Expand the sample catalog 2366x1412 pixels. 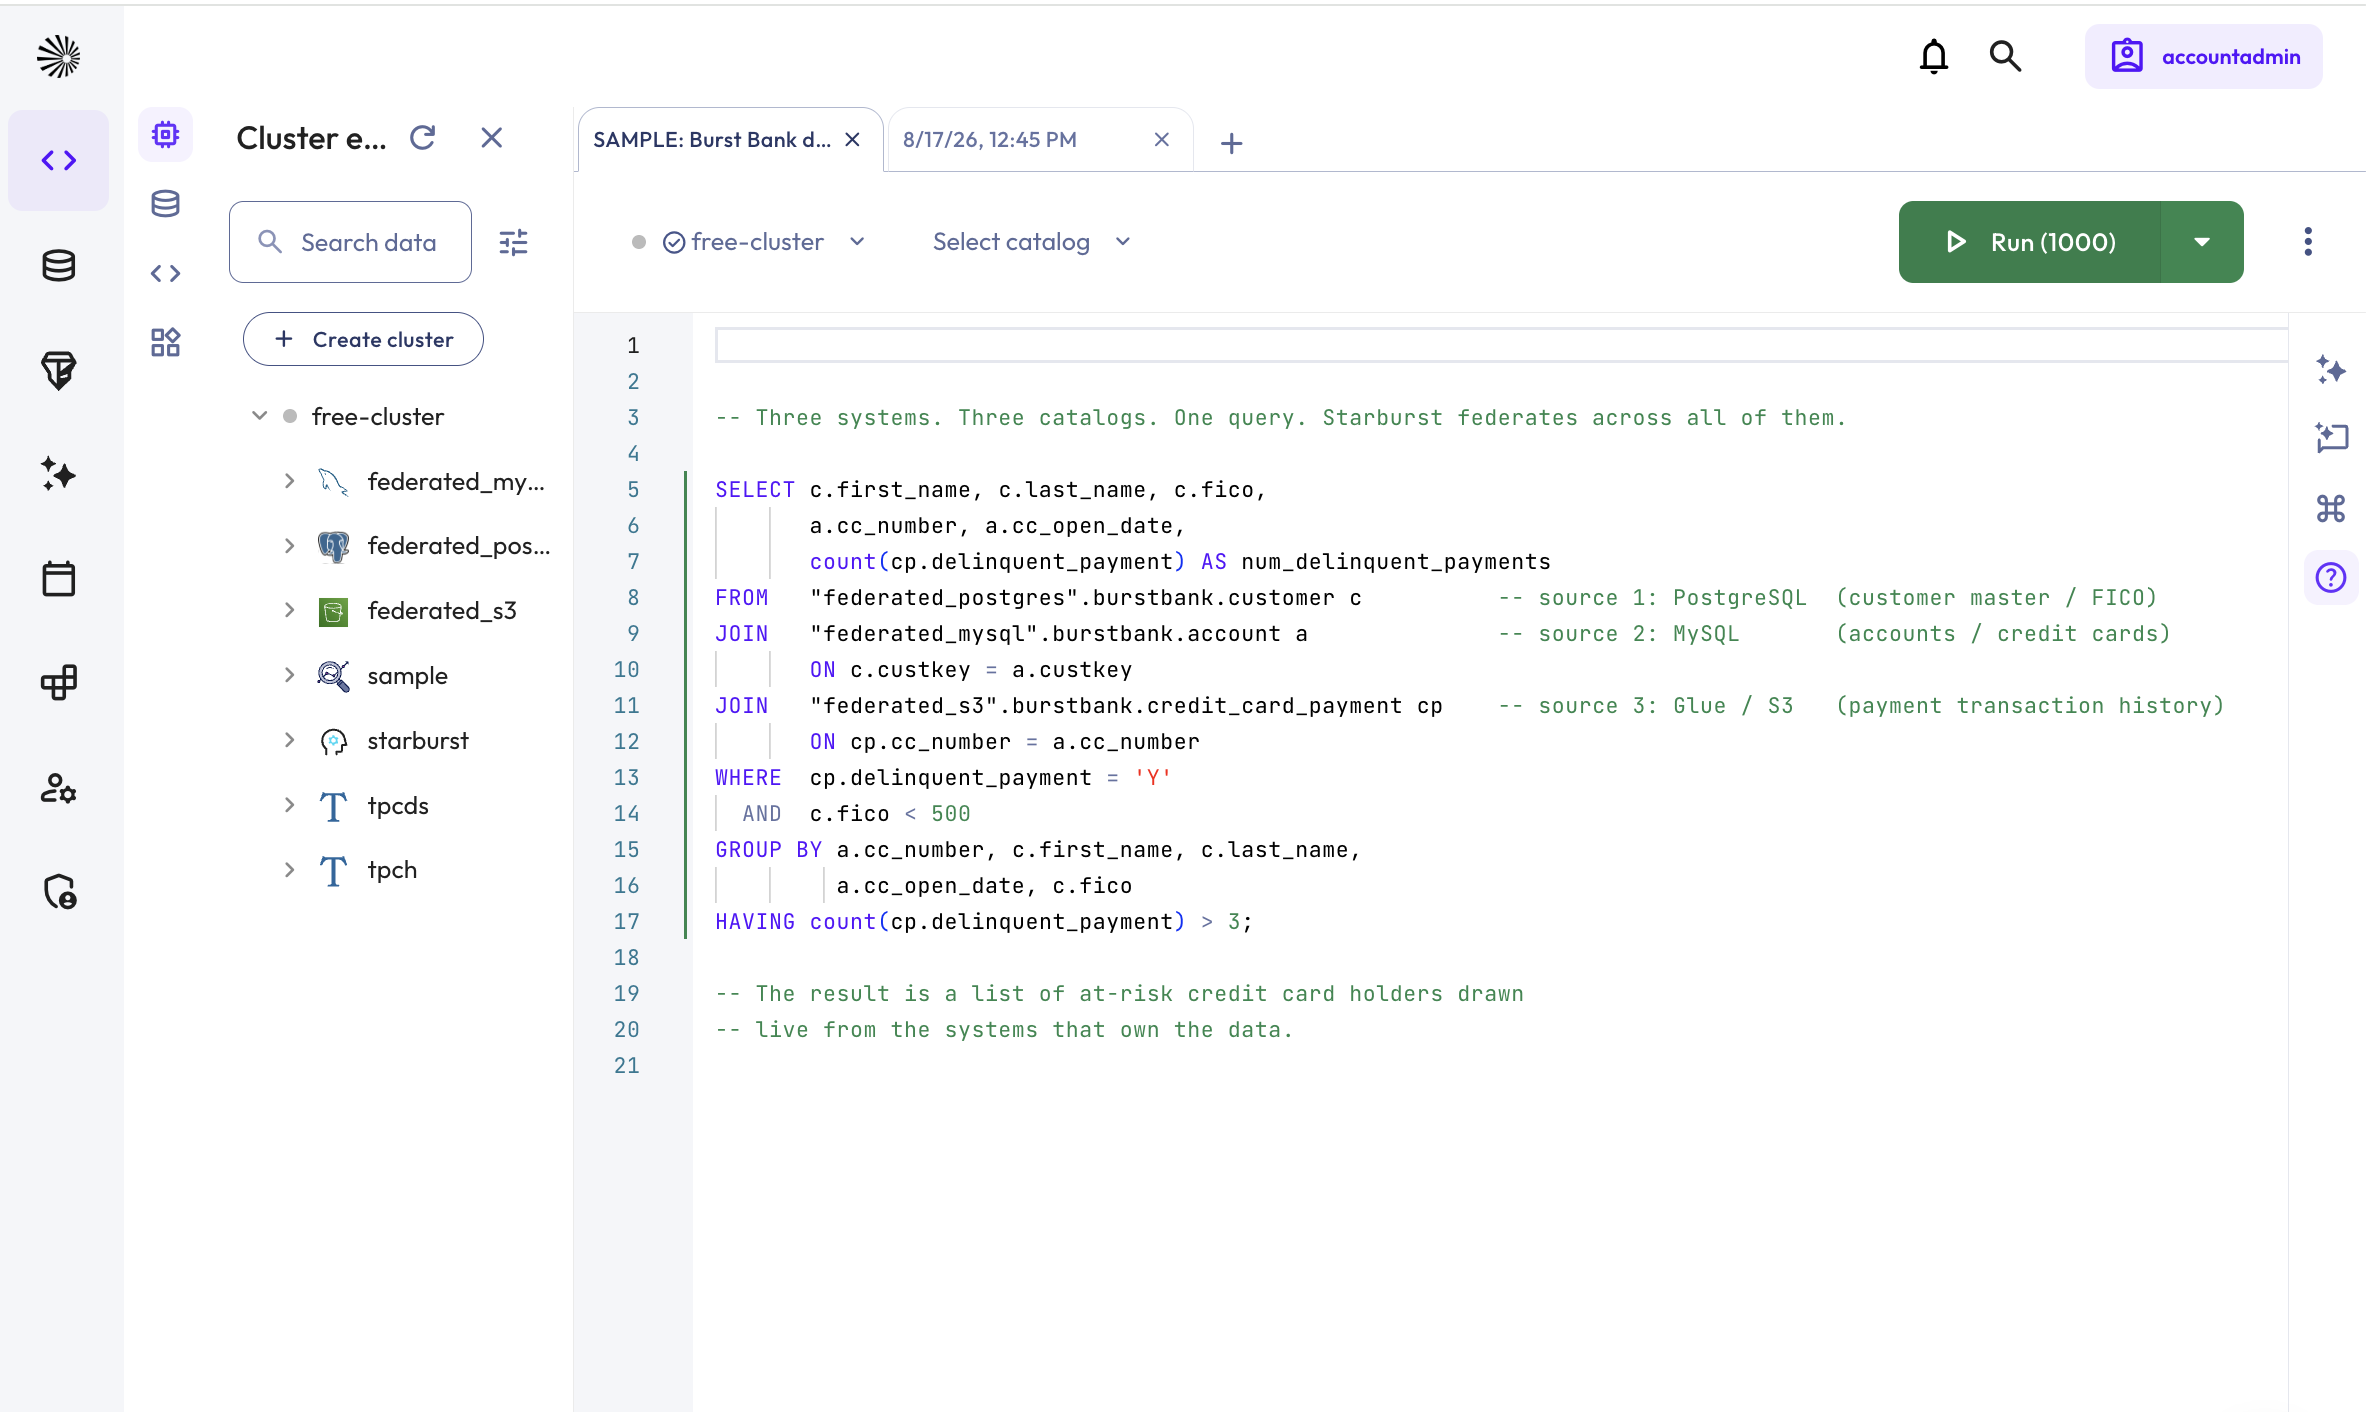pos(289,676)
